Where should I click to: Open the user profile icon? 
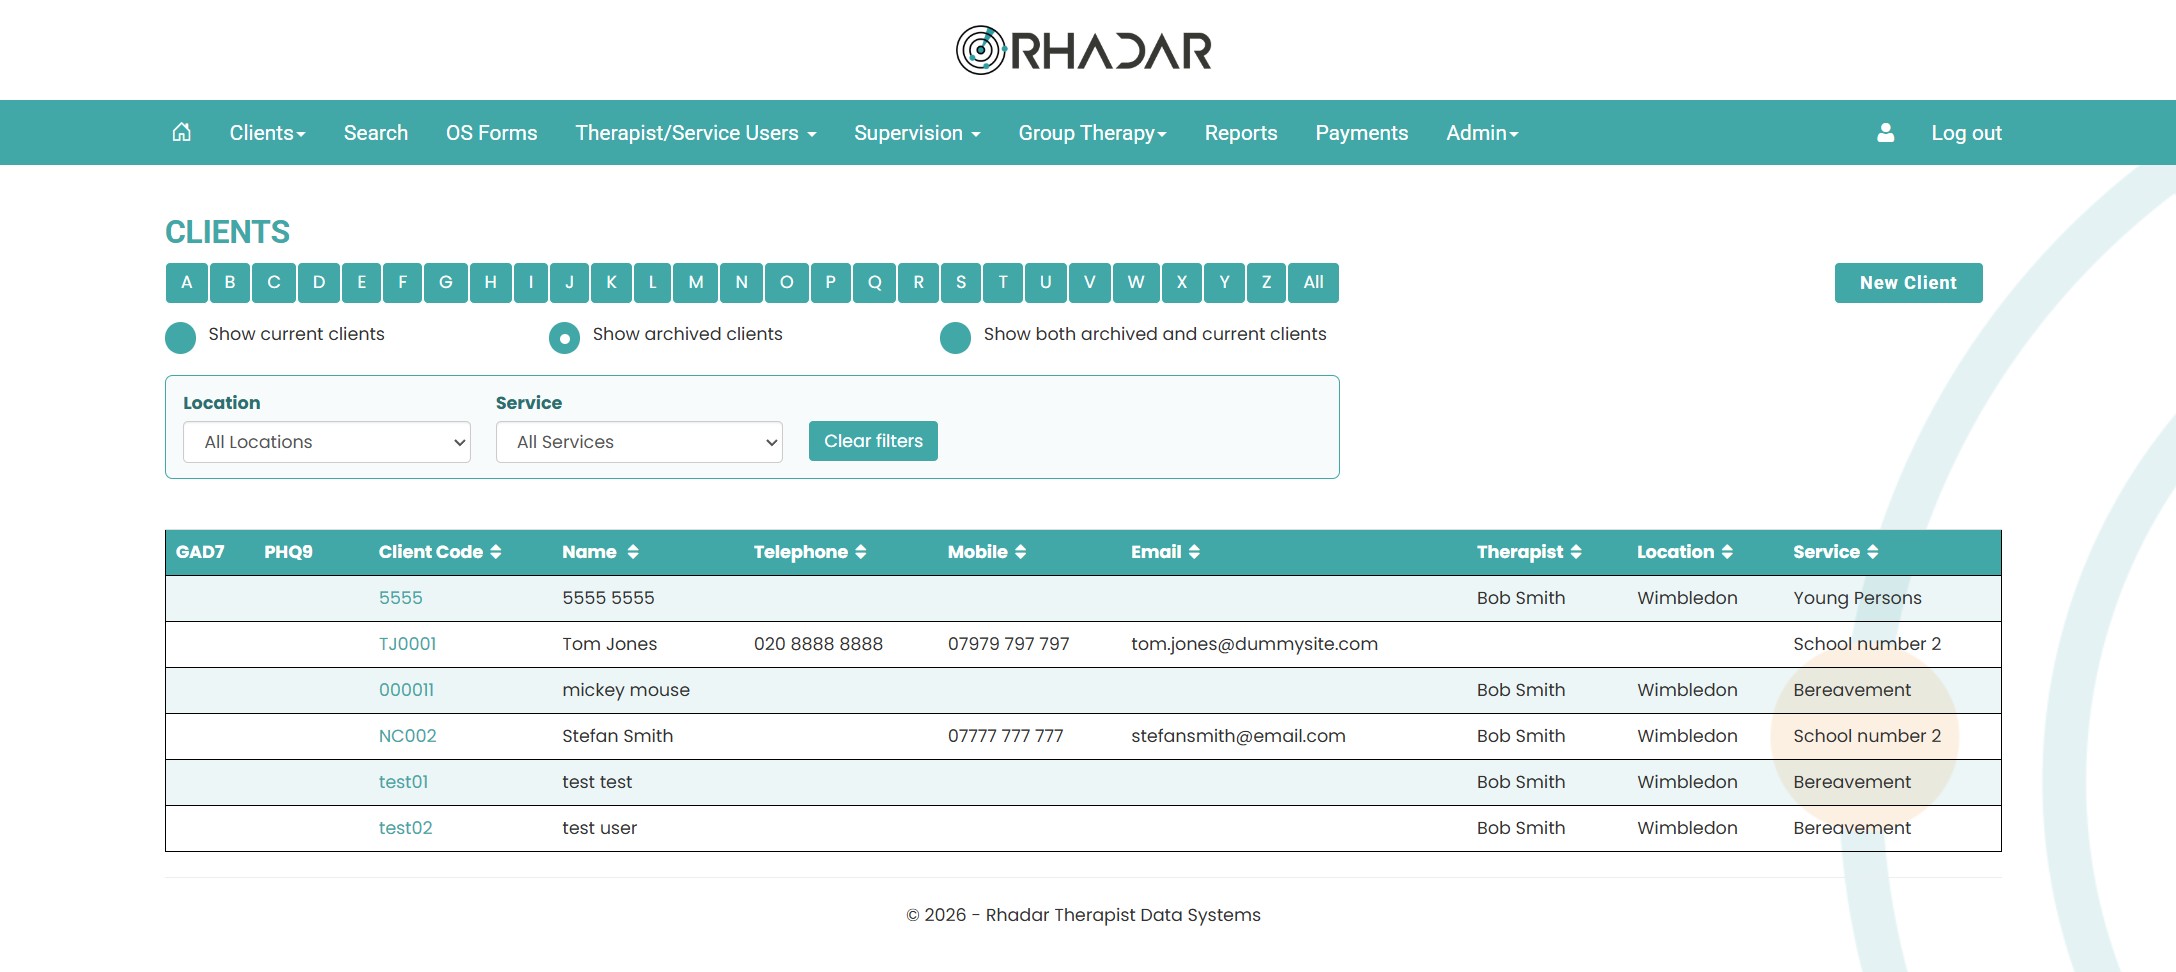click(1885, 132)
